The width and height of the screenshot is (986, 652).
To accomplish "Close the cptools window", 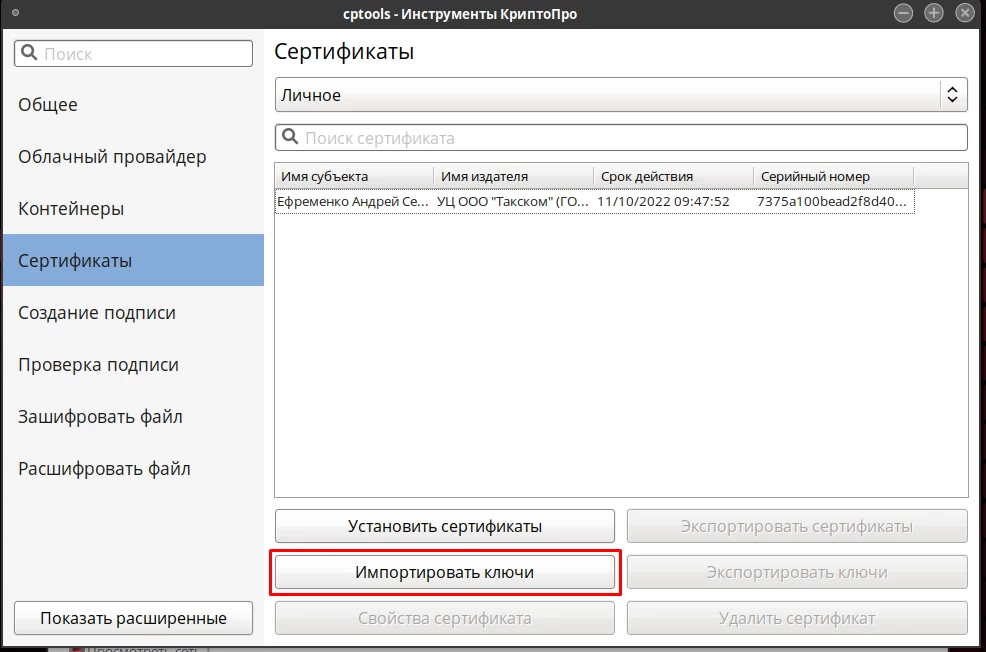I will pyautogui.click(x=965, y=13).
